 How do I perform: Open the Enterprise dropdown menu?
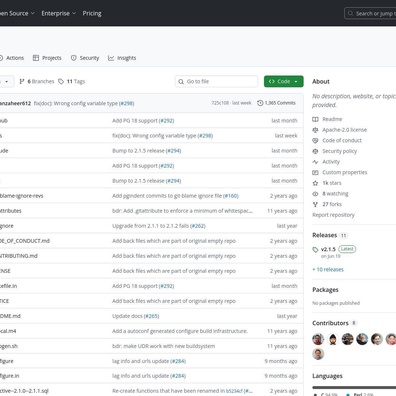click(59, 13)
